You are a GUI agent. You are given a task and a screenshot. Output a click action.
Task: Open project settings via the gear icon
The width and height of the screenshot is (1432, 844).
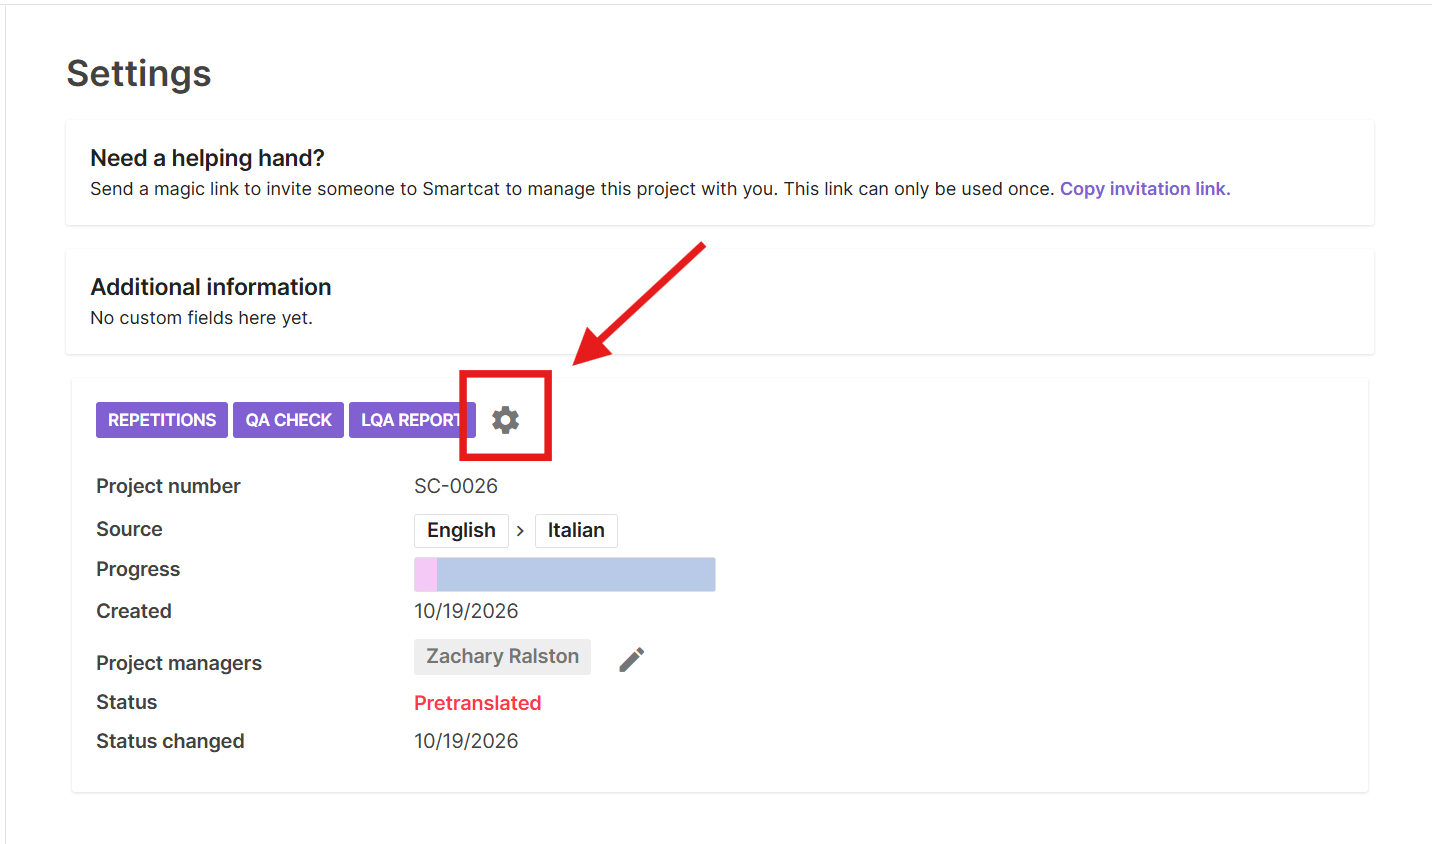click(x=505, y=420)
